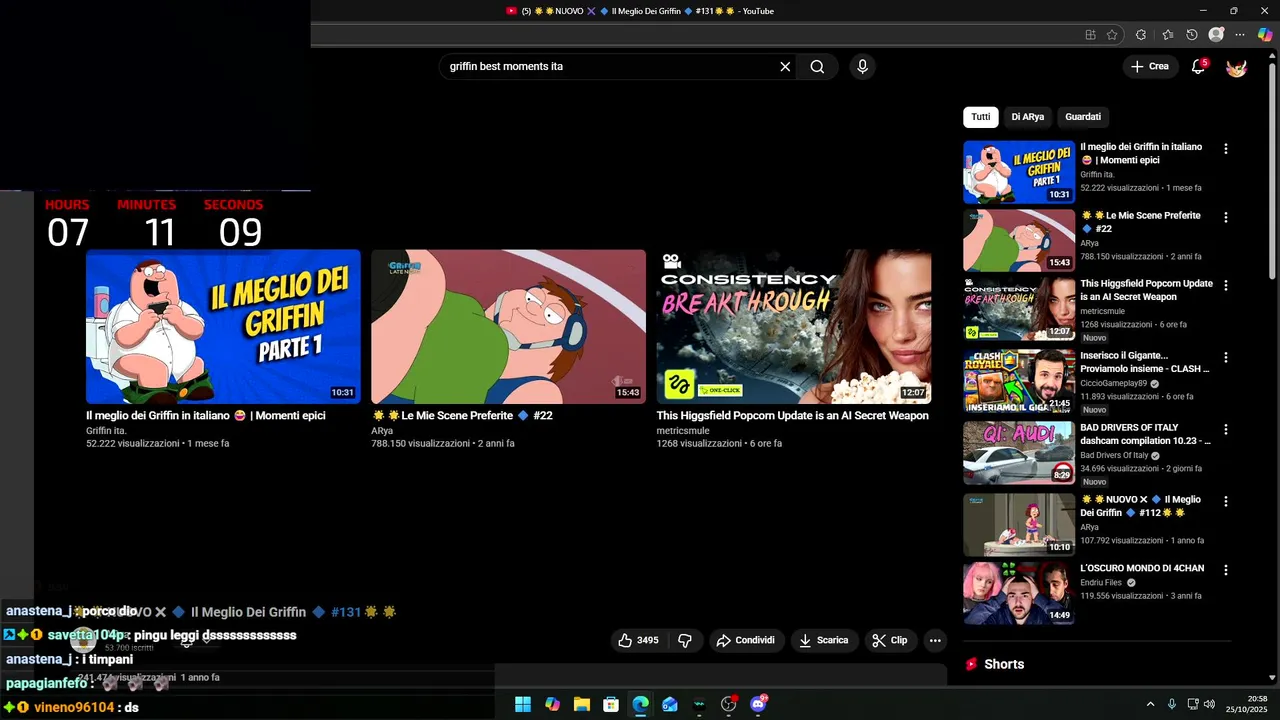Create a clip with the Clip button

[x=890, y=640]
